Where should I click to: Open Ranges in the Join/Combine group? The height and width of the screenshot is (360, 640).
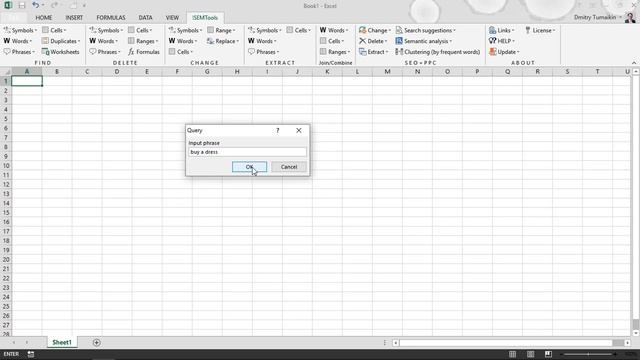pyautogui.click(x=335, y=52)
